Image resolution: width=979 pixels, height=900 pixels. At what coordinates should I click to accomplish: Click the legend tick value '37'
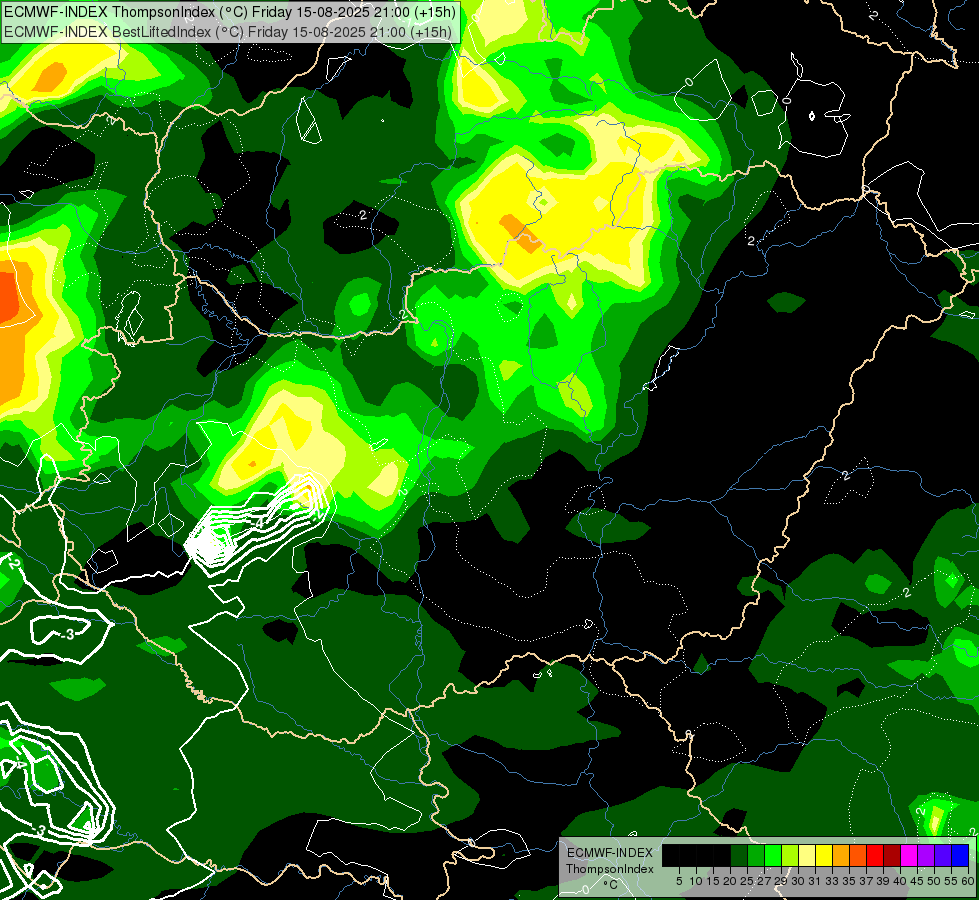867,881
